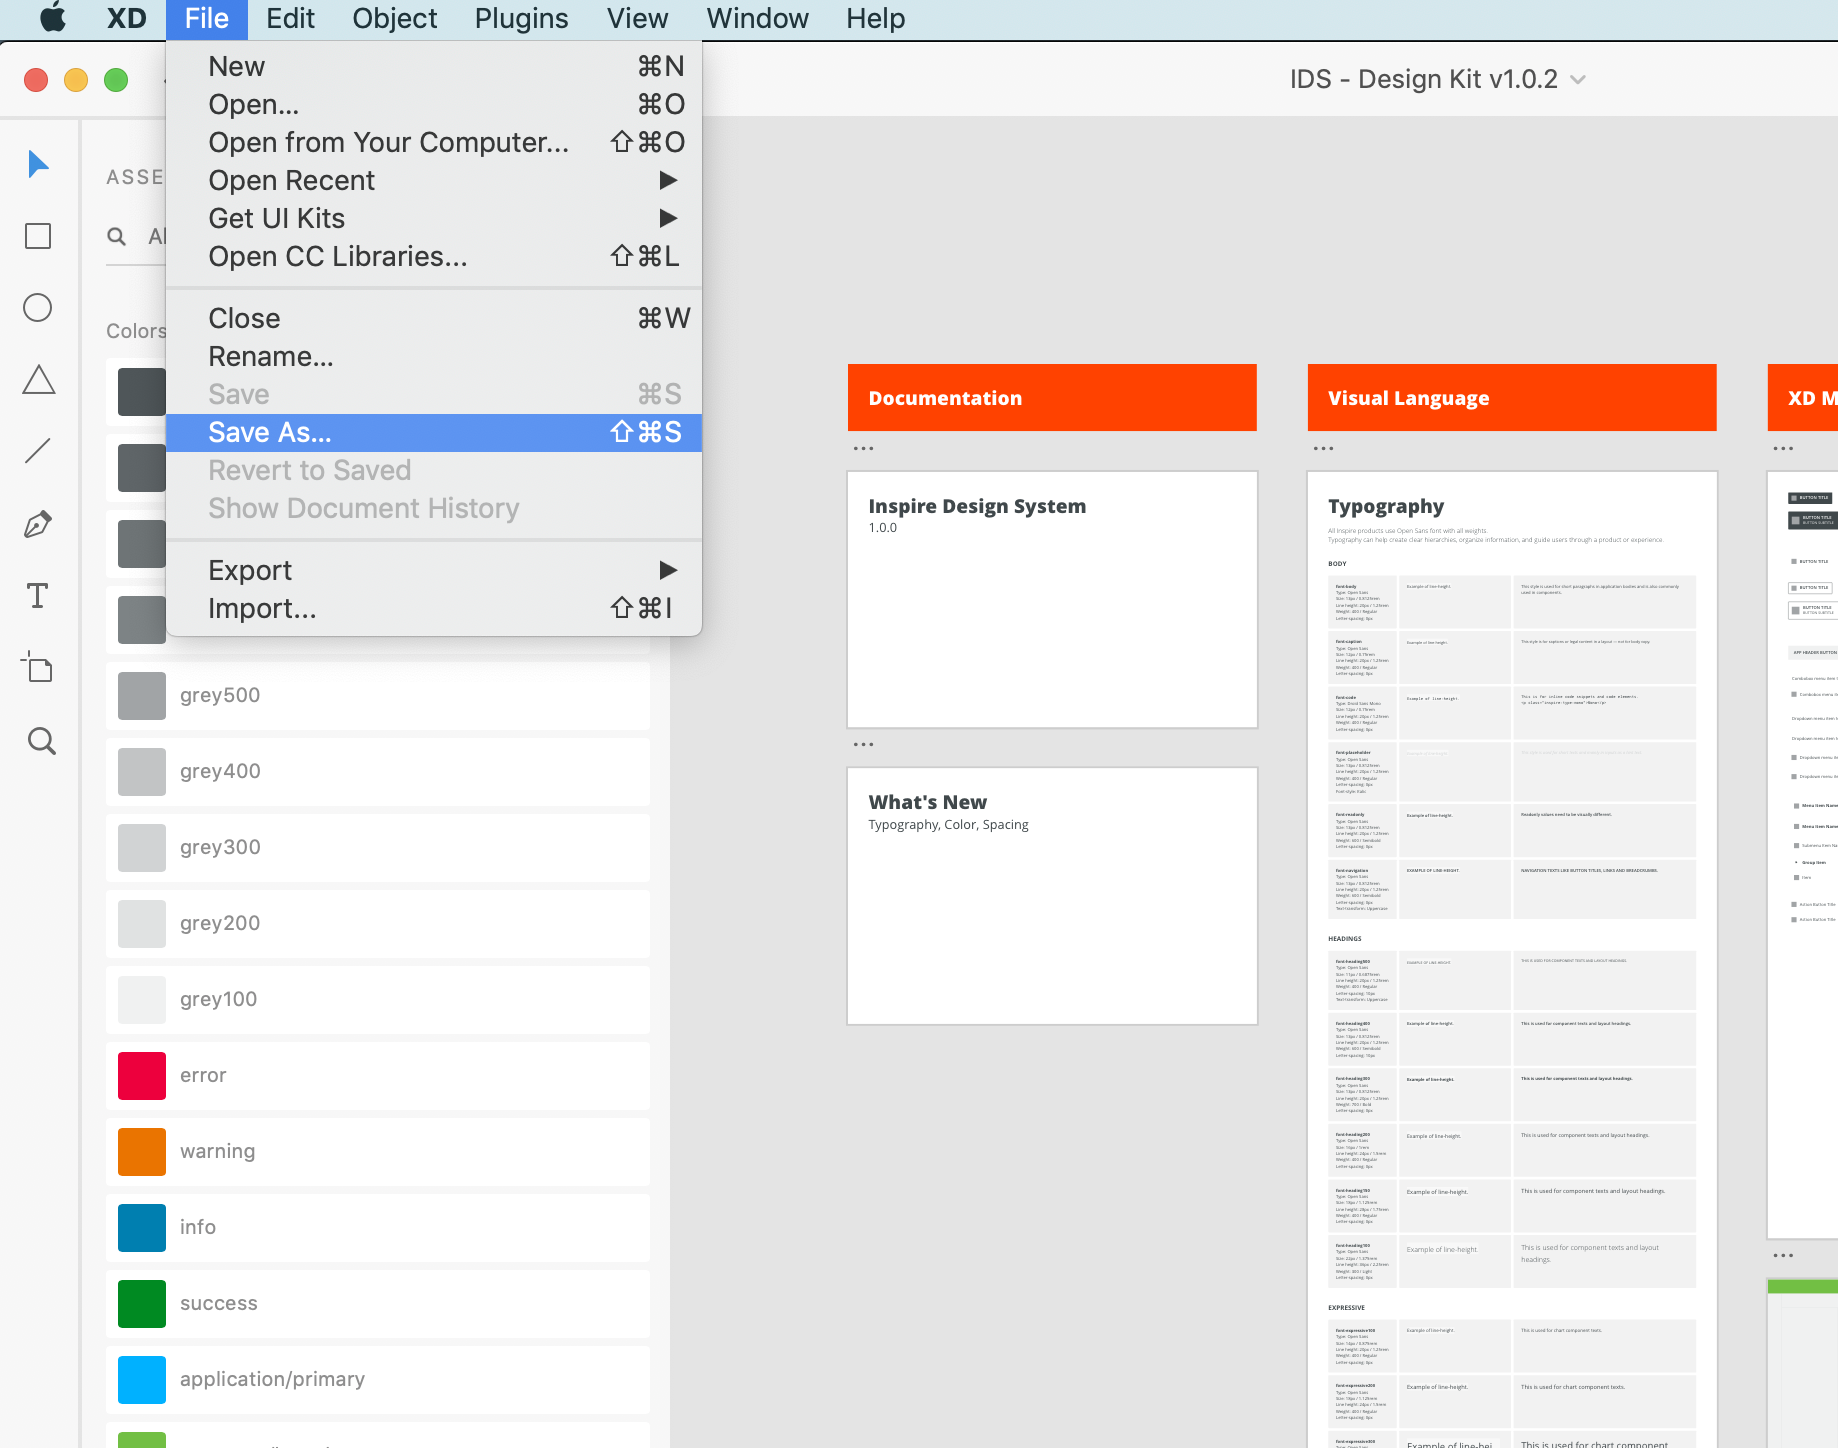Image resolution: width=1838 pixels, height=1448 pixels.
Task: Click the application/primary asset label
Action: 272,1380
